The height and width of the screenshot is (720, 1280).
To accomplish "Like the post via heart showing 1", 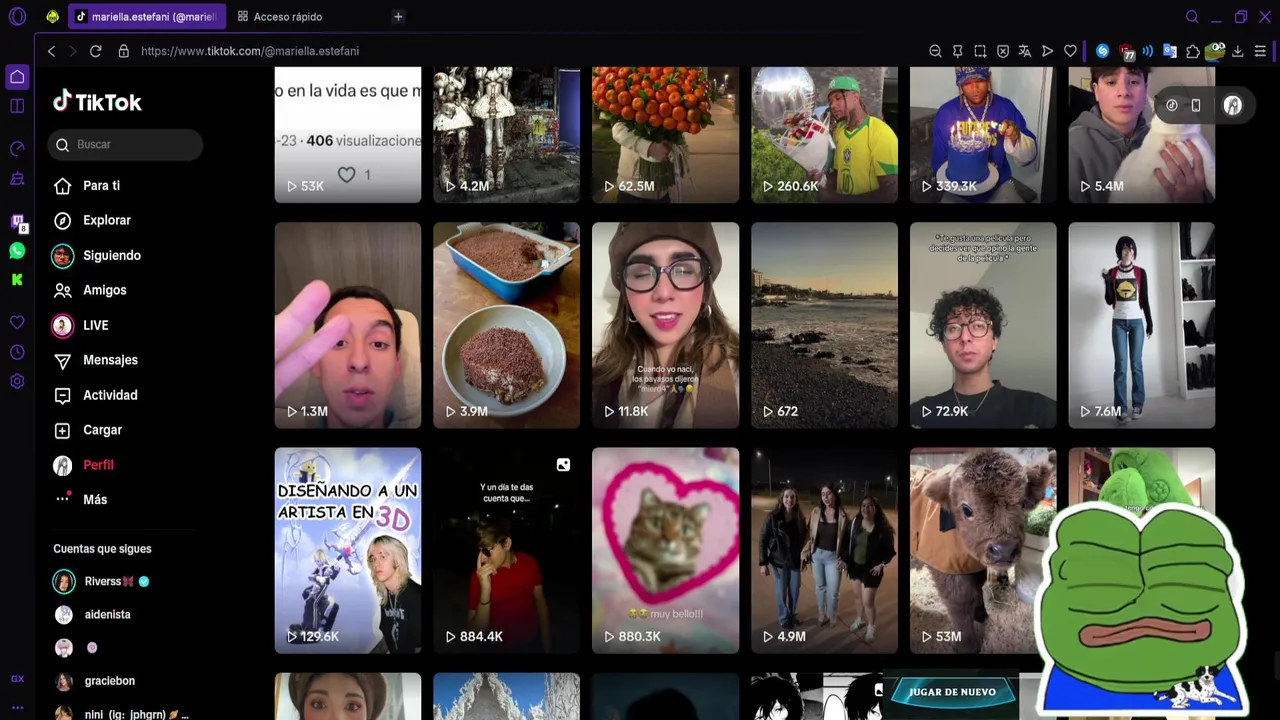I will 346,175.
